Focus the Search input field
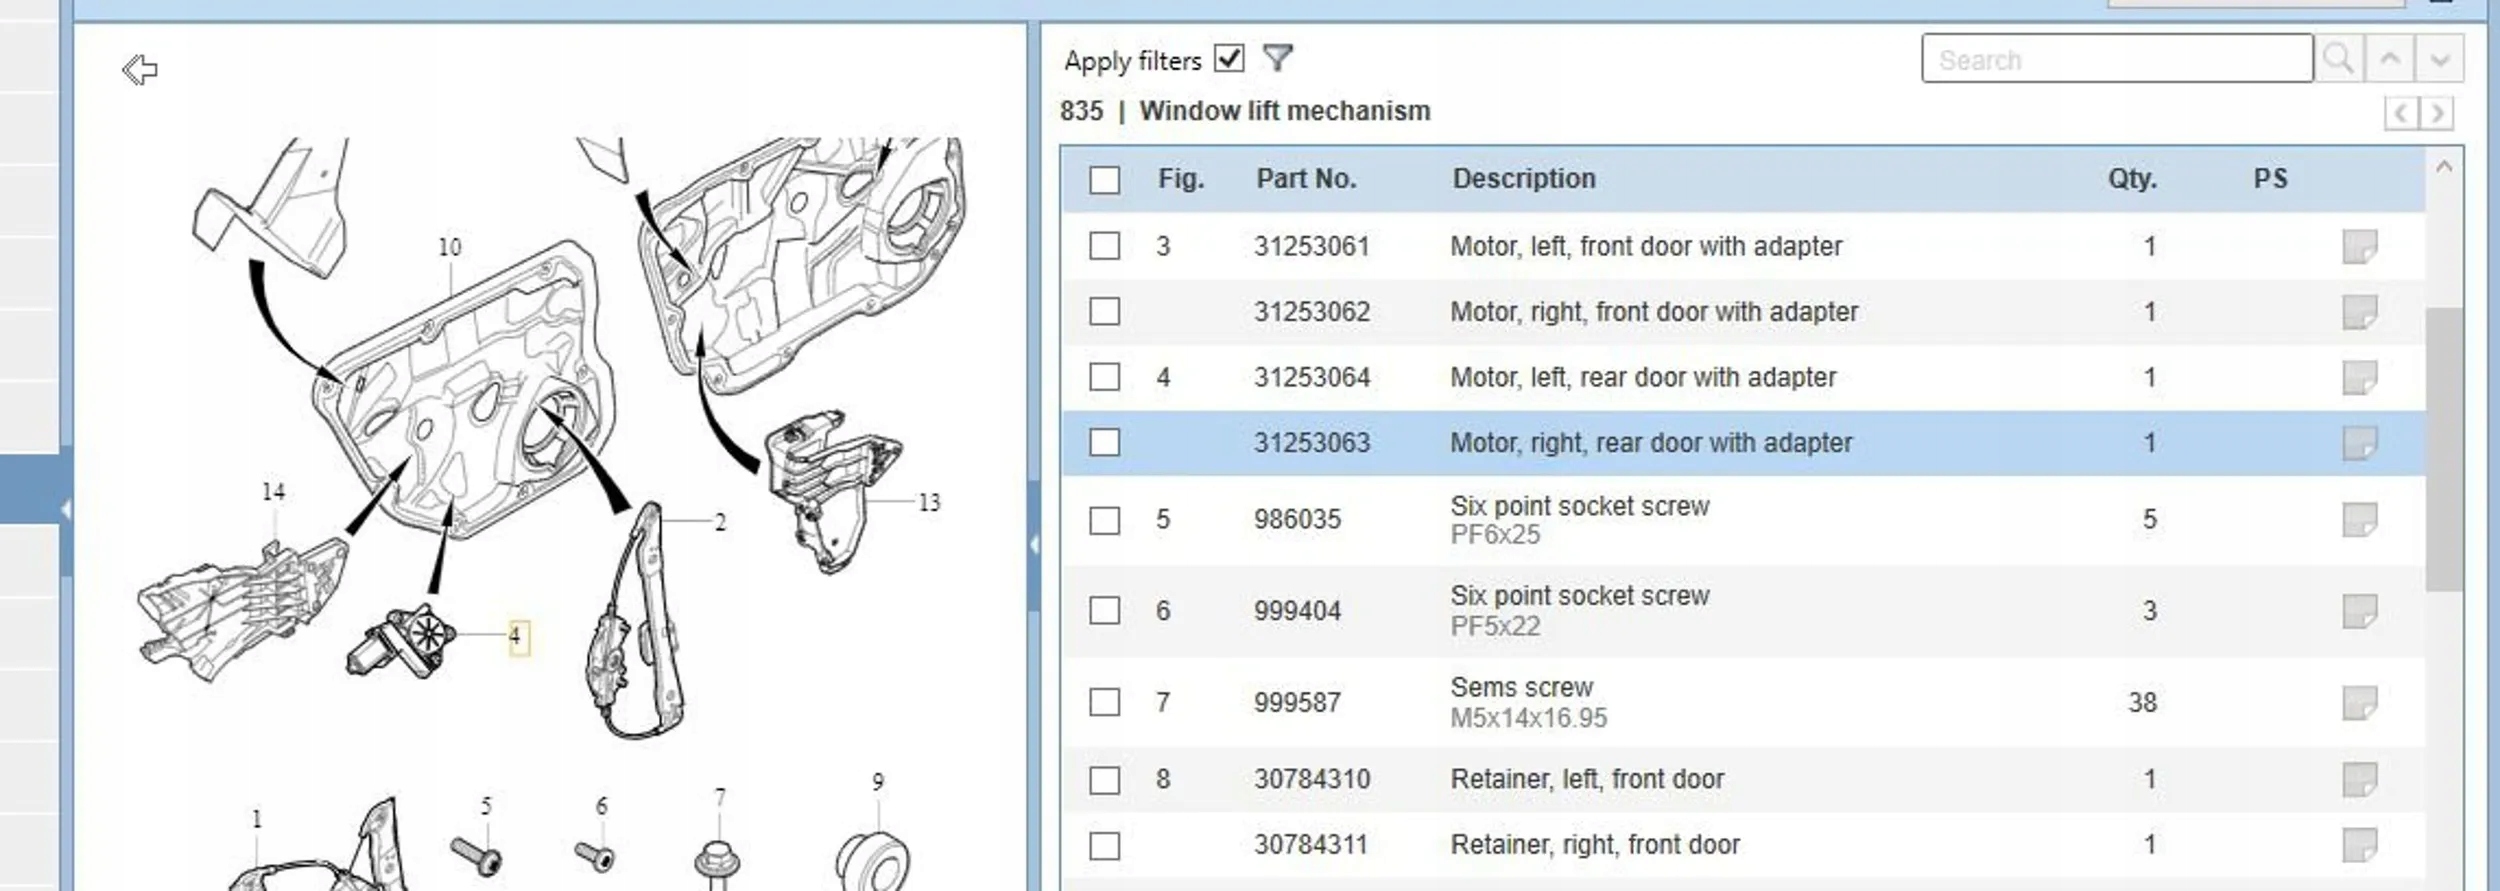Image resolution: width=2500 pixels, height=891 pixels. point(2117,59)
